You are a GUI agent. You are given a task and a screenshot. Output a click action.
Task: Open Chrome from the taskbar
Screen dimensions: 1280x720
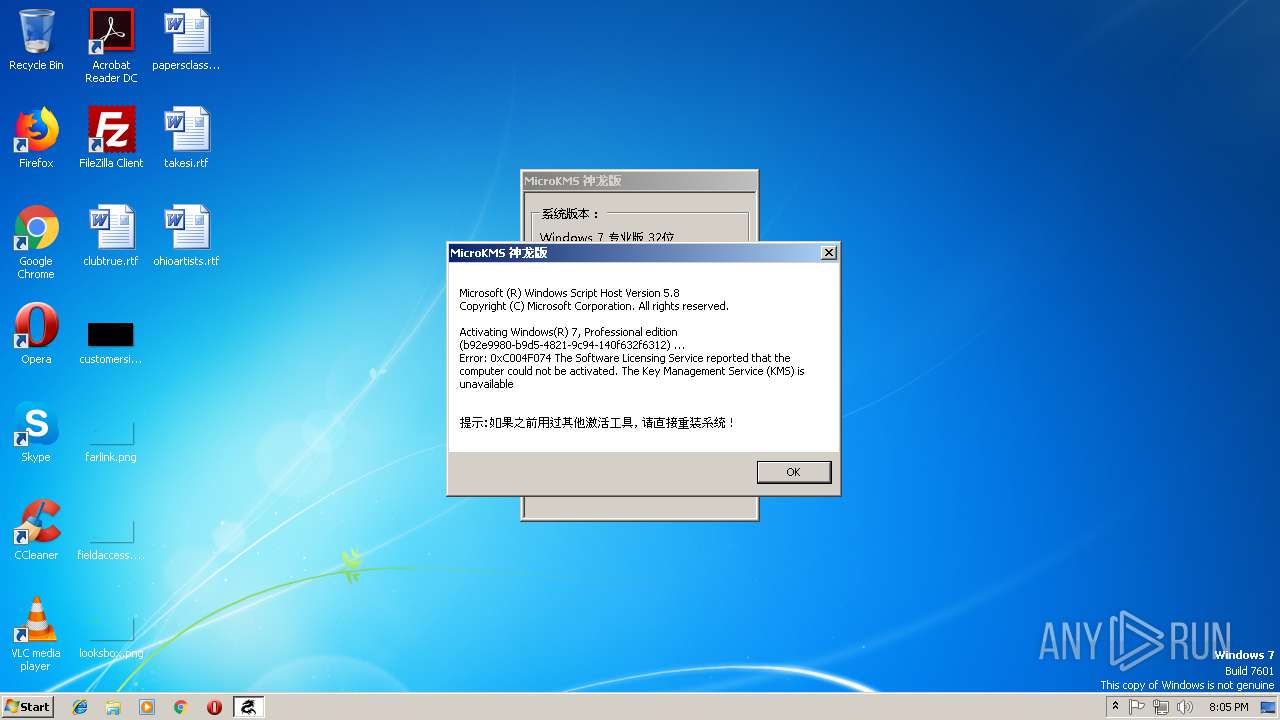(180, 707)
